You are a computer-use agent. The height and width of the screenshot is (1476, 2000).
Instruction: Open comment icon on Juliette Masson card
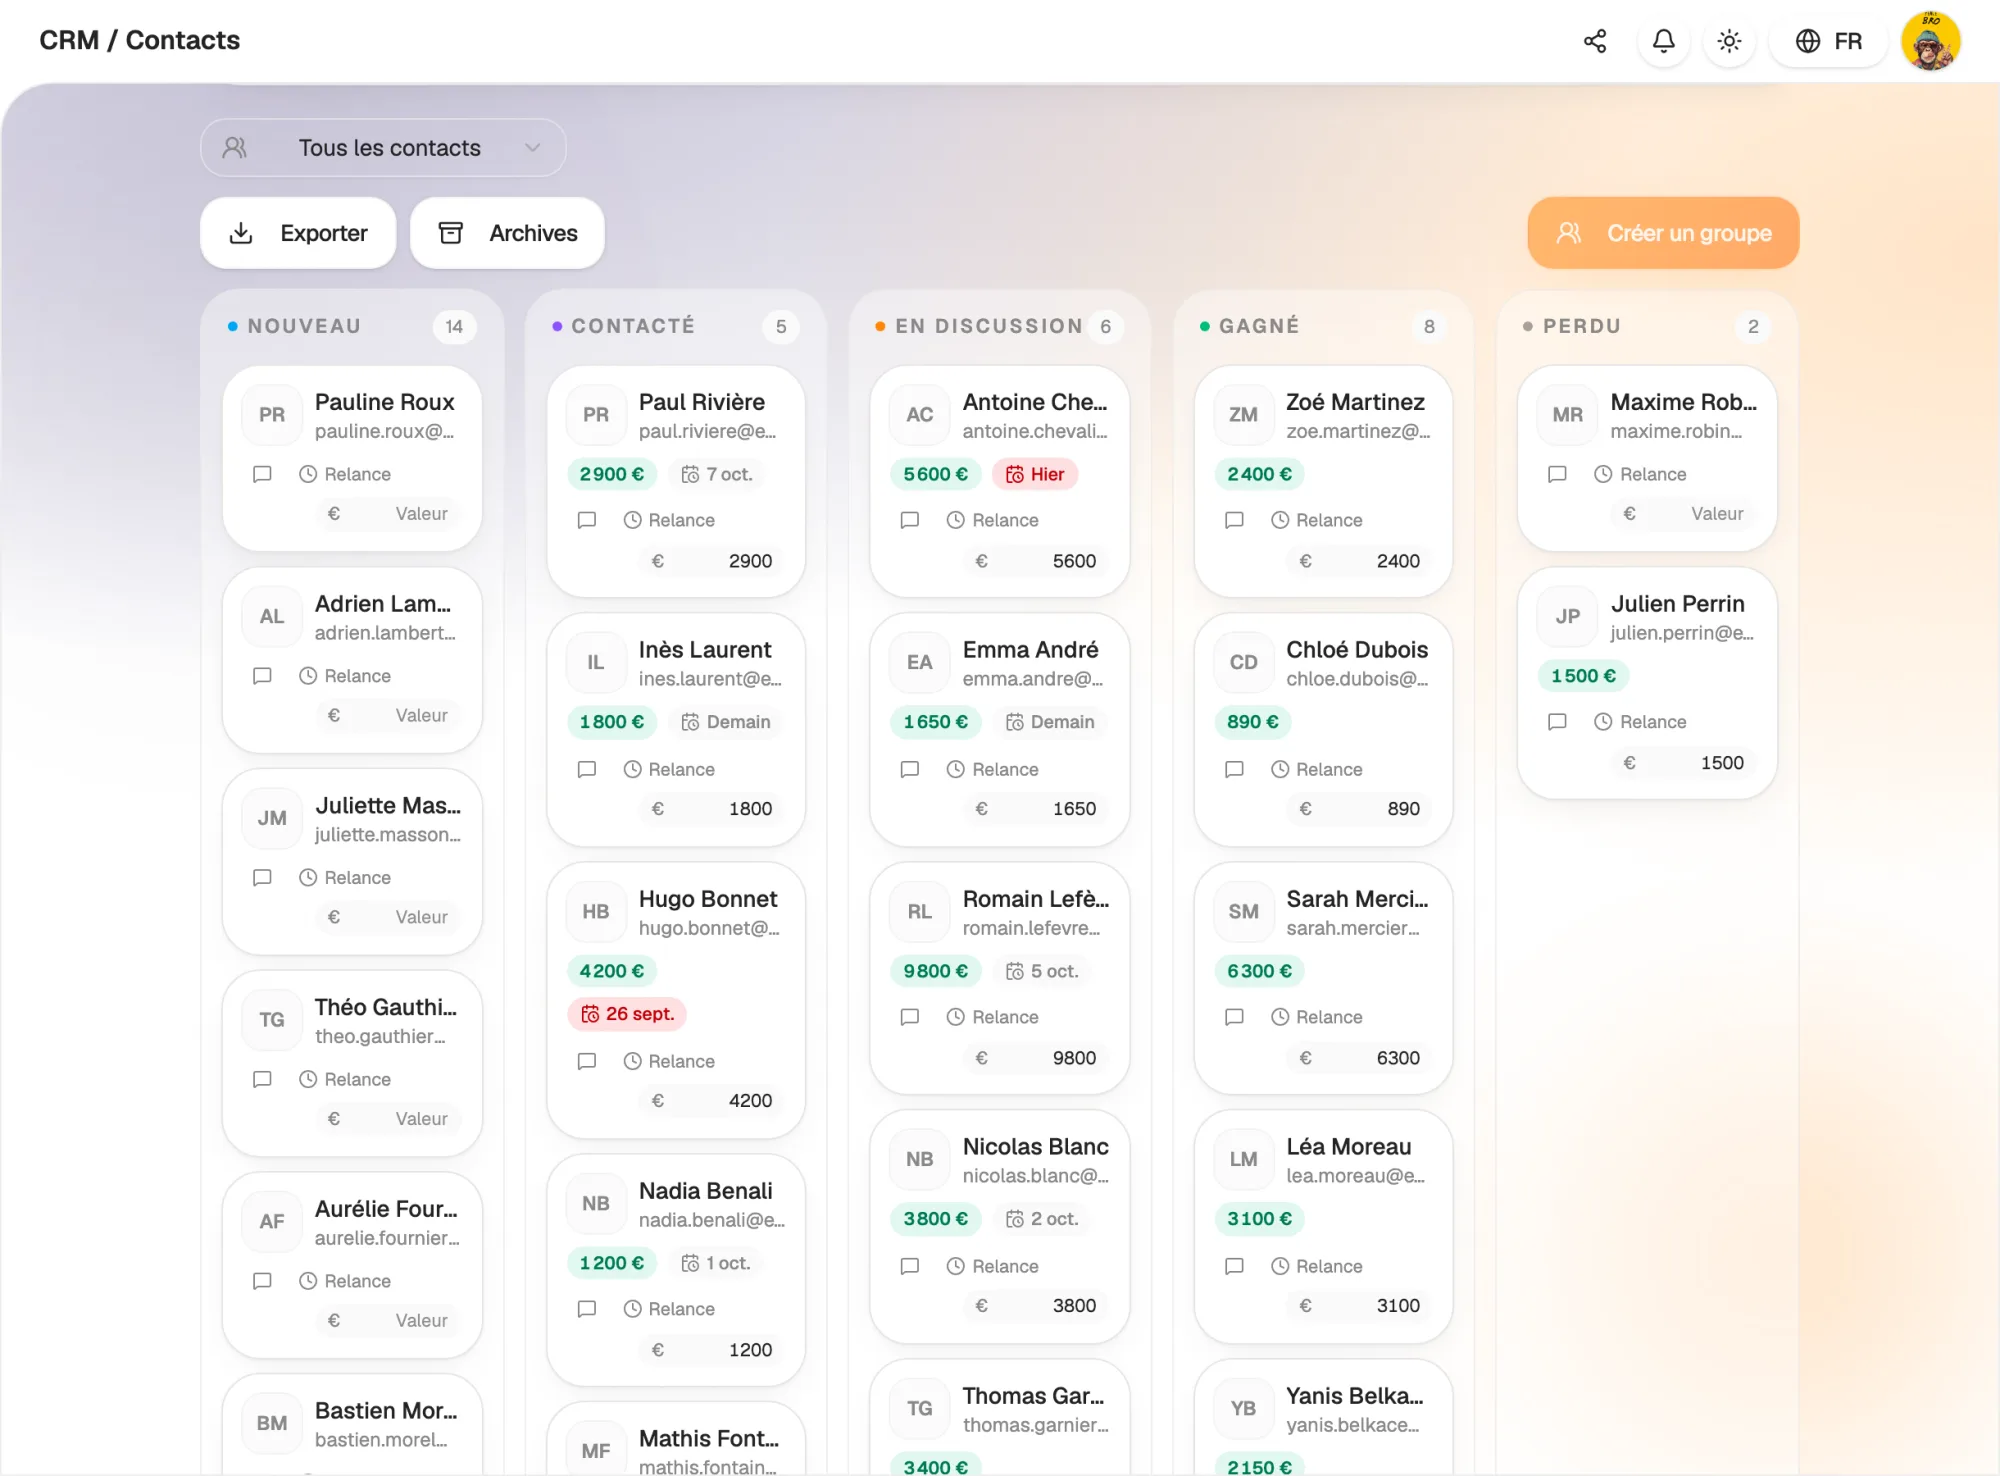262,878
